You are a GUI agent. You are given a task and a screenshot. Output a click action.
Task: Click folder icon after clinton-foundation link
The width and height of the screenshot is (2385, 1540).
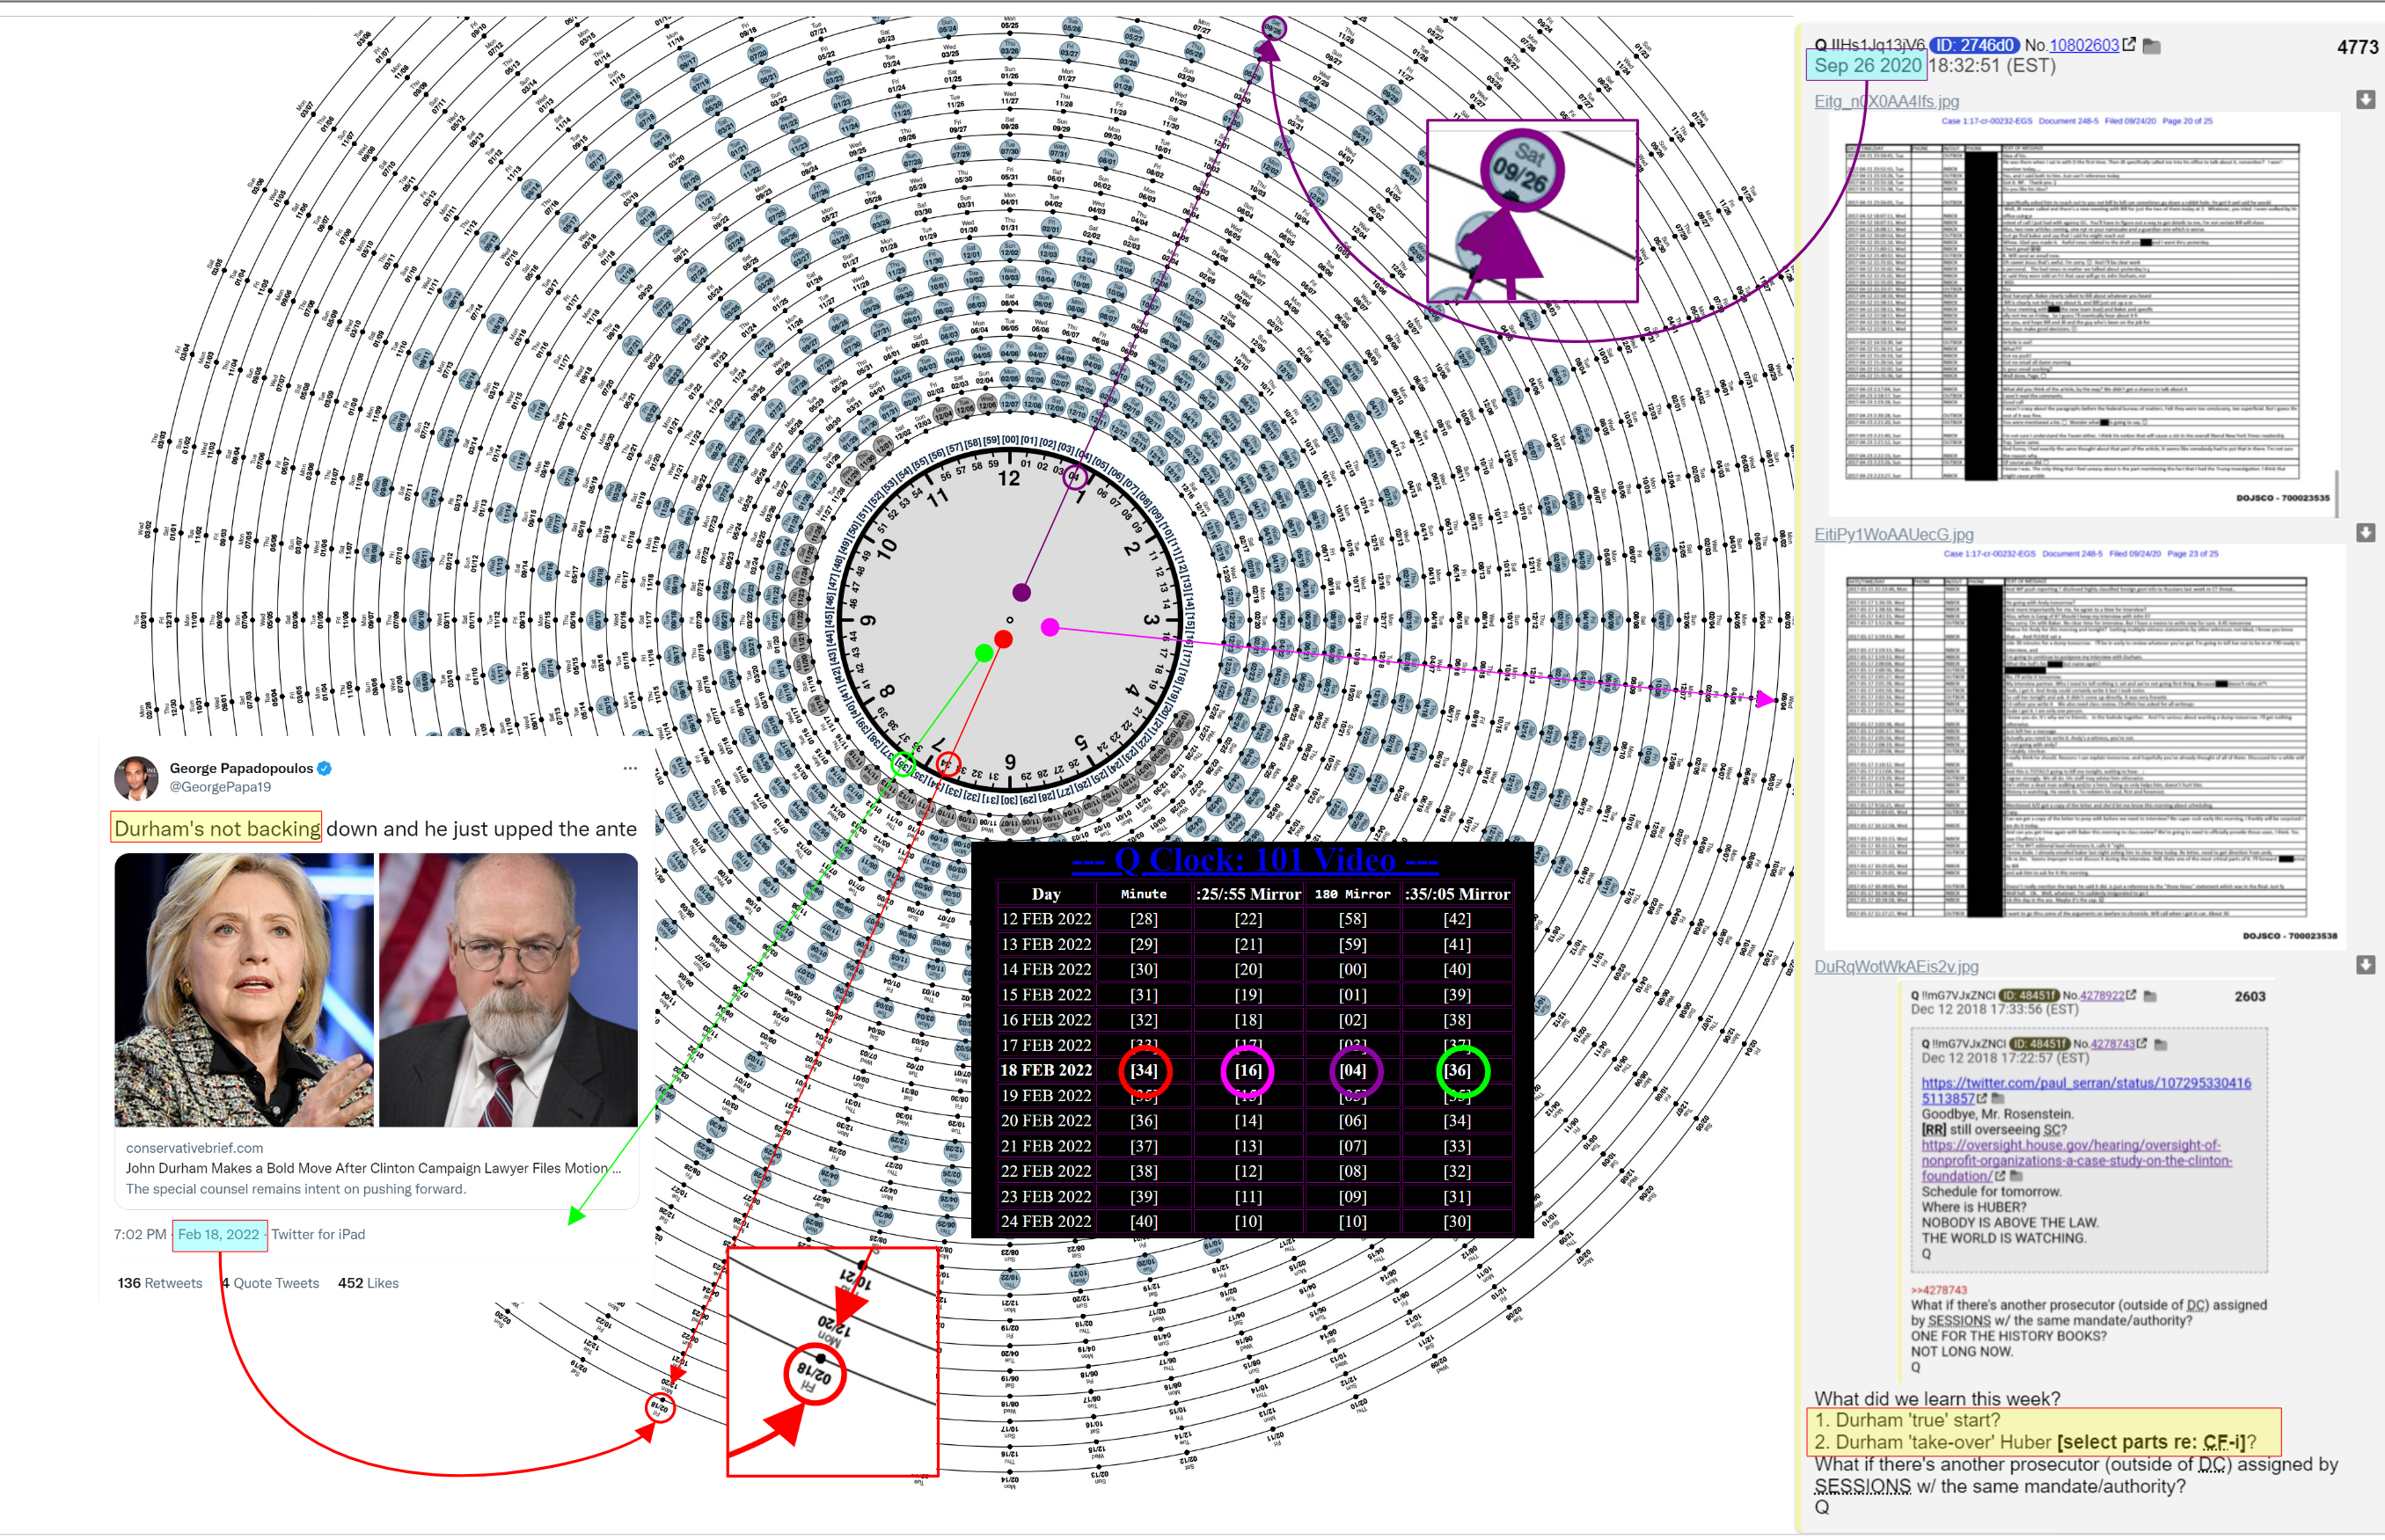[2016, 1176]
